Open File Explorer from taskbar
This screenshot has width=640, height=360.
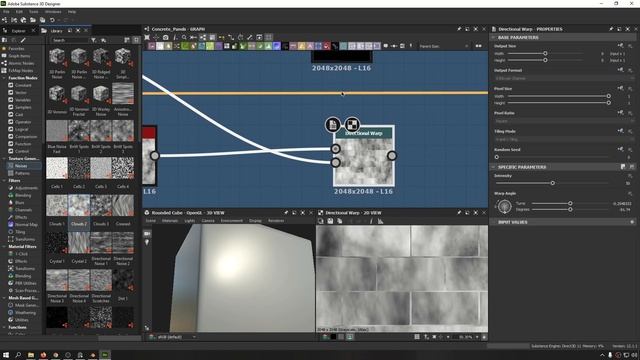coord(31,355)
